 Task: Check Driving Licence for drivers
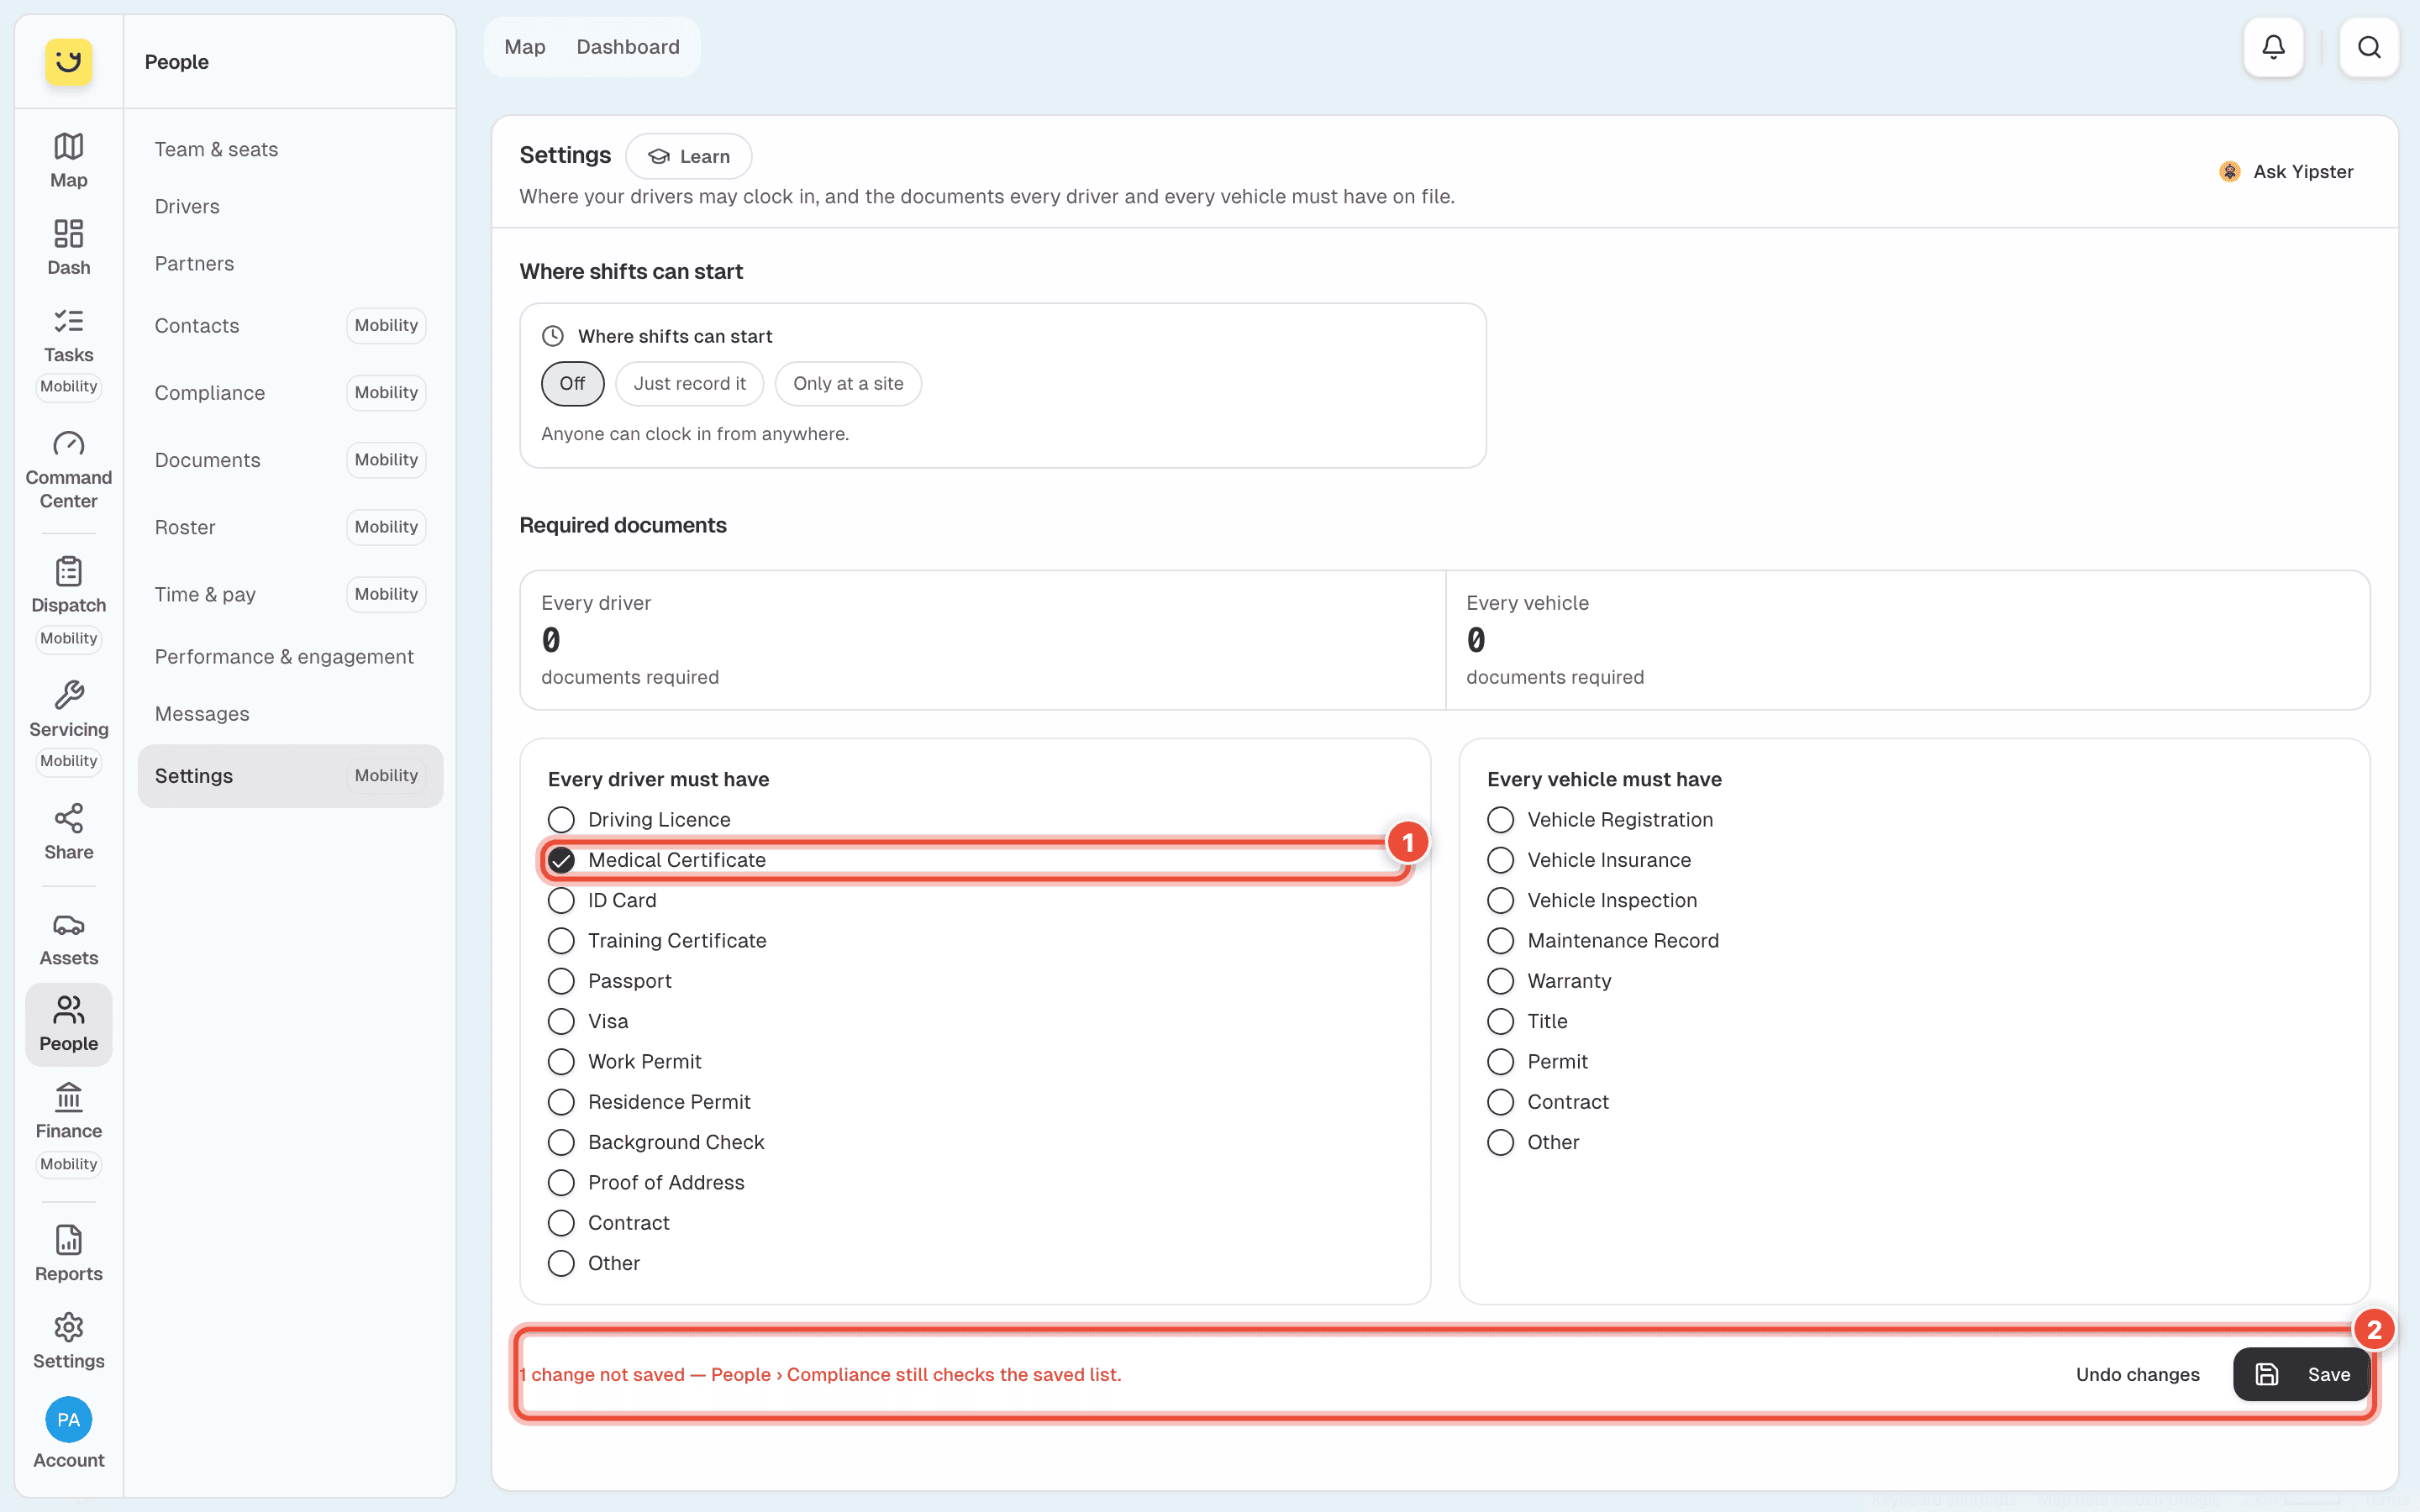tap(561, 820)
